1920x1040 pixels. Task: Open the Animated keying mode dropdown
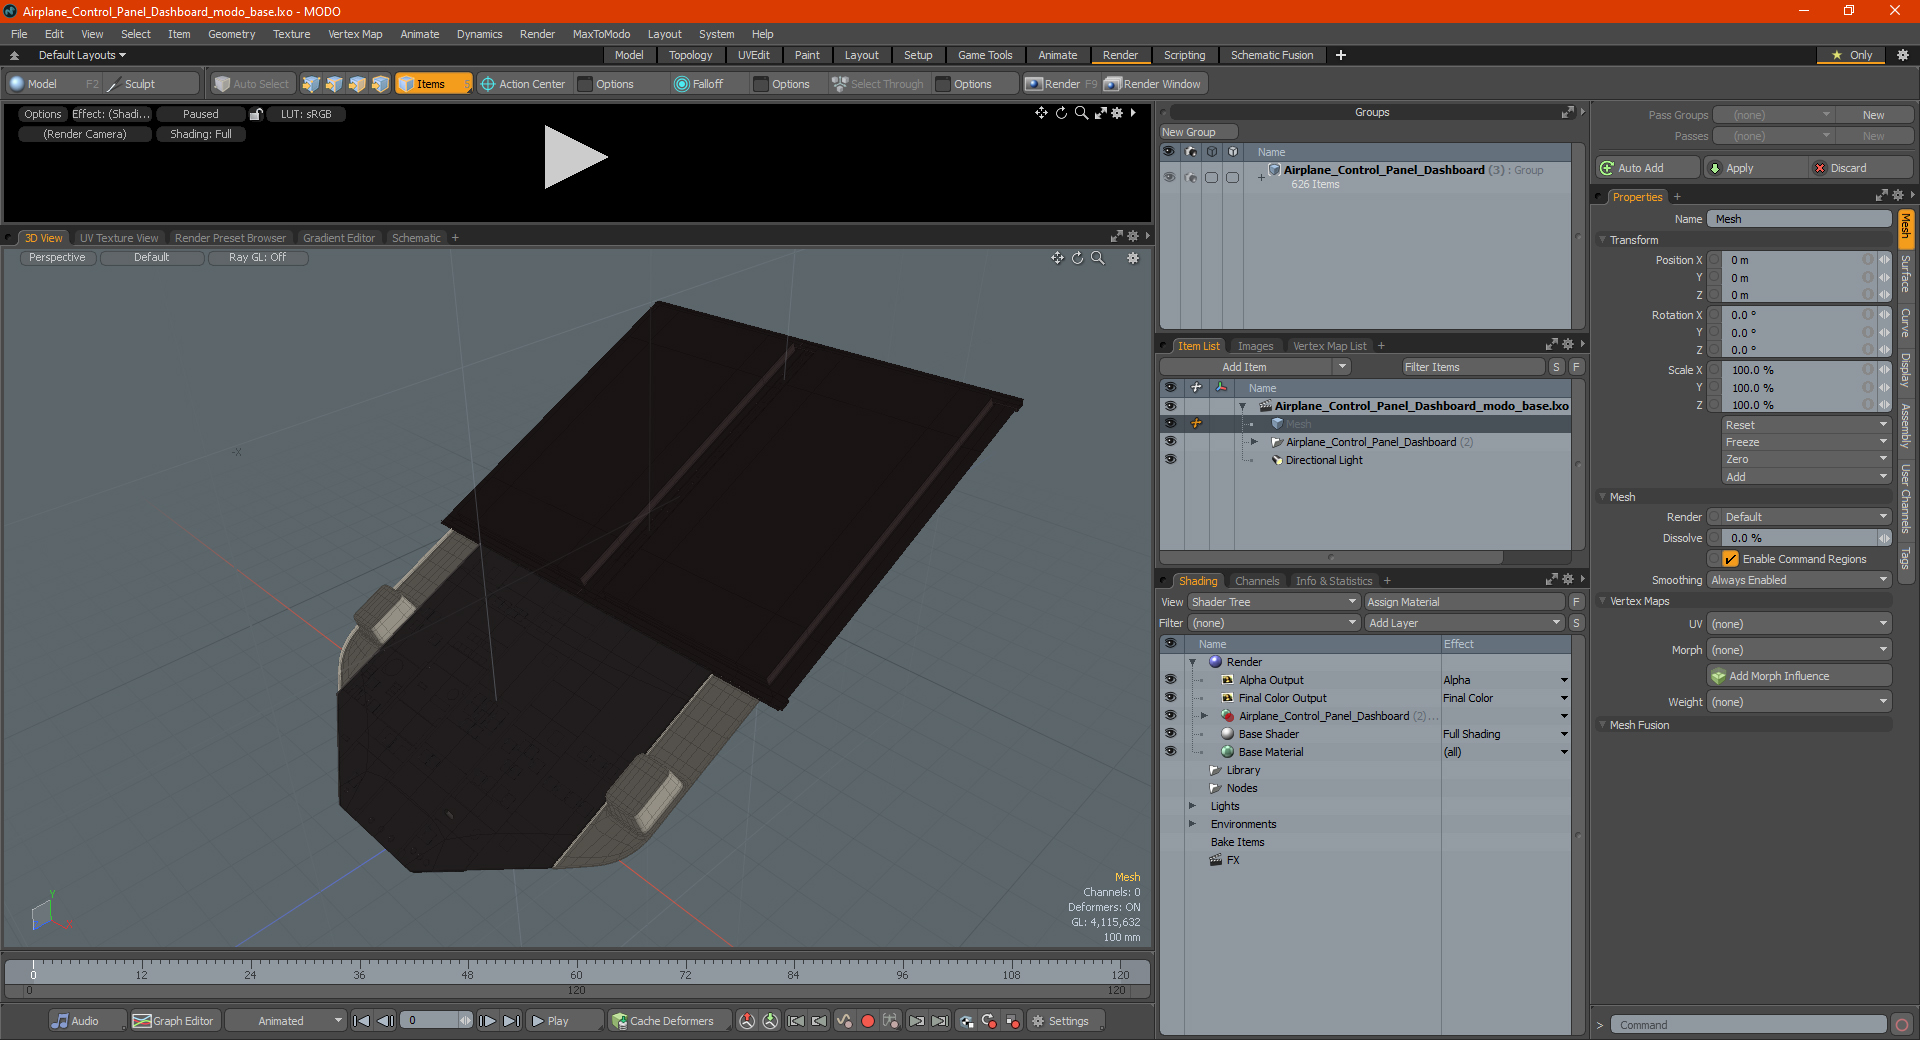(x=285, y=1021)
